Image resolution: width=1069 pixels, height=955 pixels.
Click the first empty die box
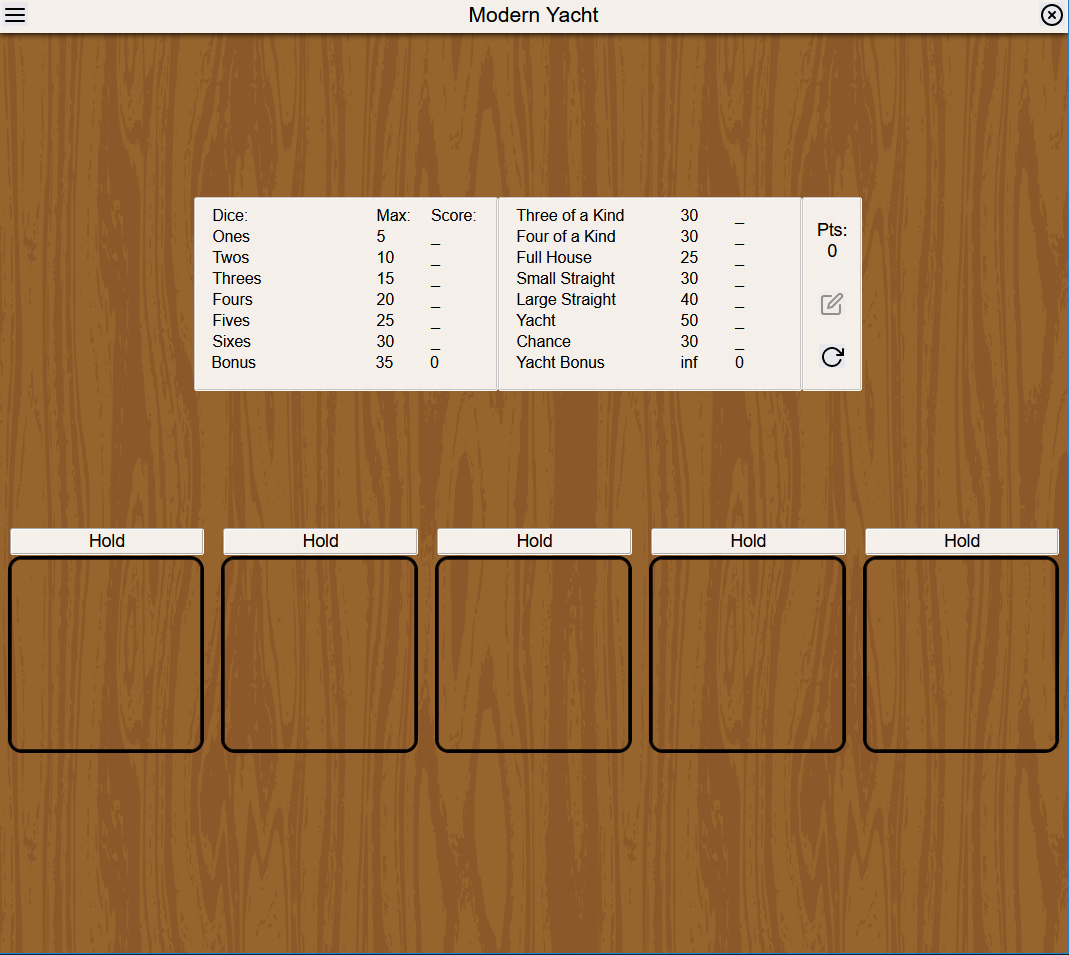click(x=106, y=654)
